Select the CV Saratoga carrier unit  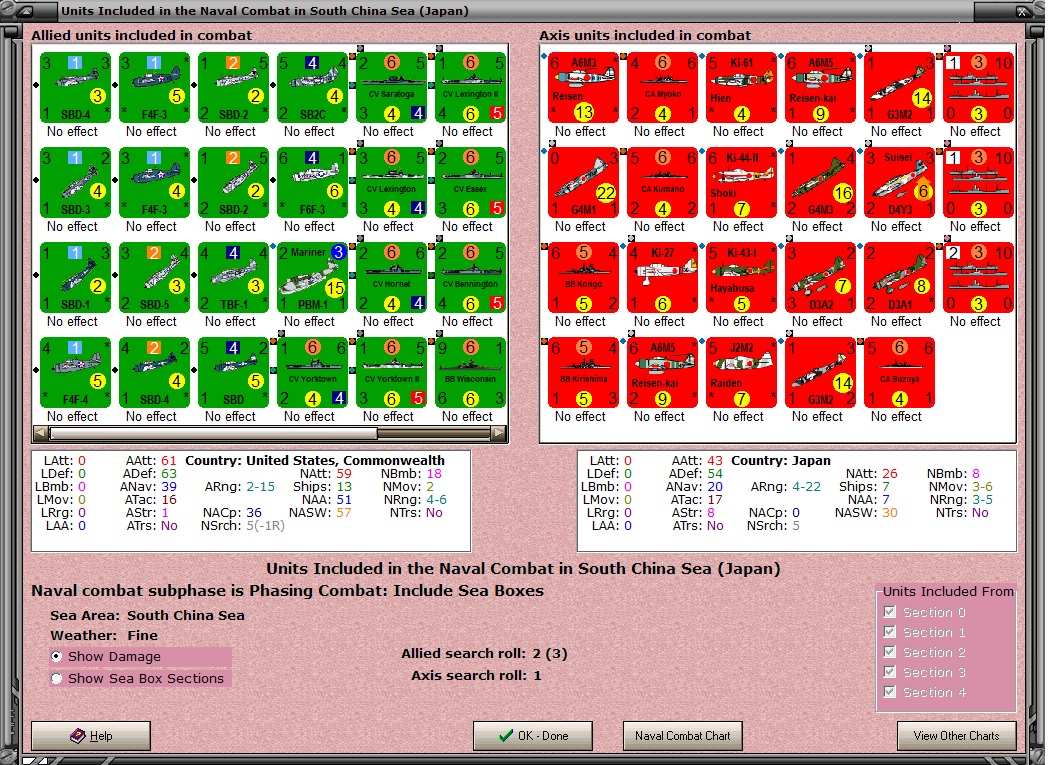391,88
